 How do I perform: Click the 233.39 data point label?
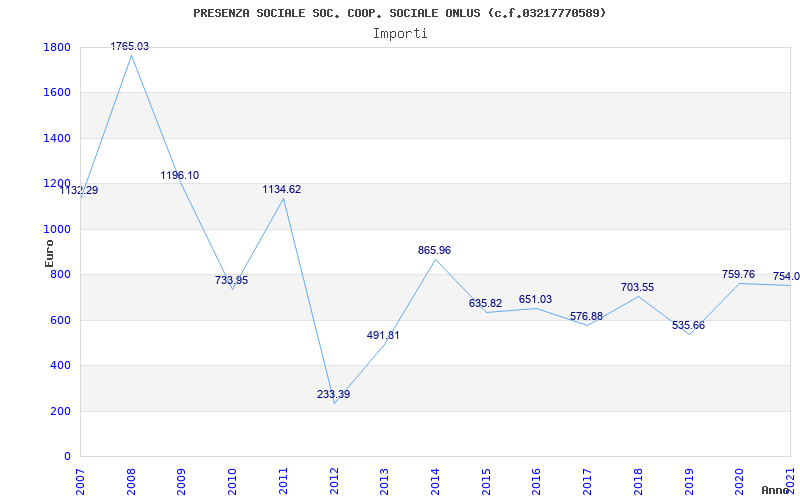333,394
